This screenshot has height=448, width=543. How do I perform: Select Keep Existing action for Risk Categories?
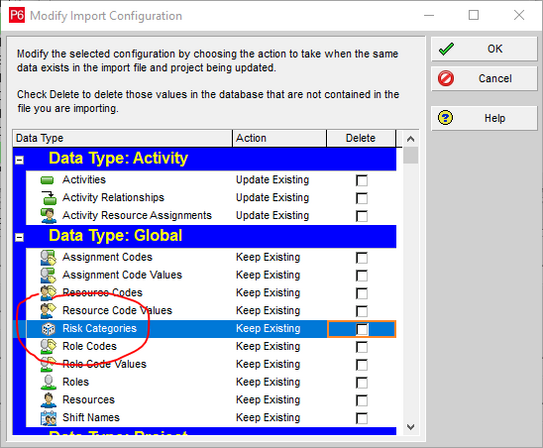pyautogui.click(x=268, y=329)
